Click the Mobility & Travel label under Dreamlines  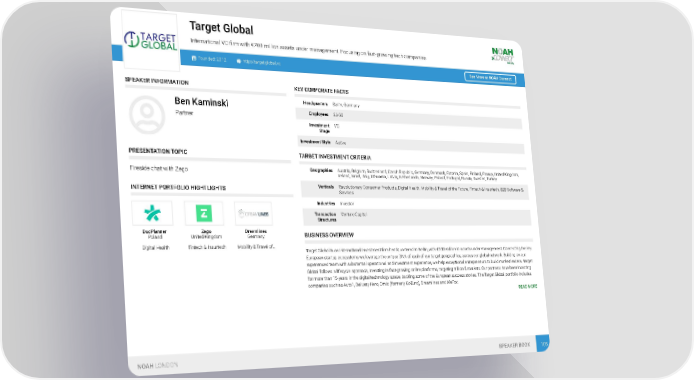(x=256, y=247)
